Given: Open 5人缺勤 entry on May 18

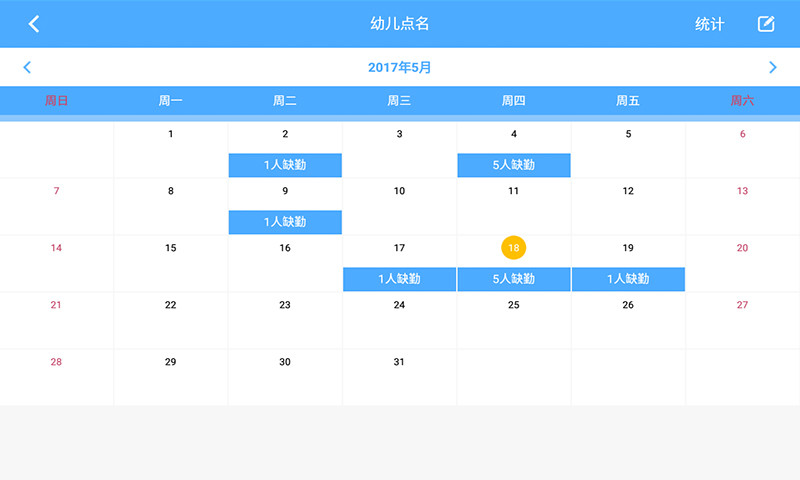Looking at the screenshot, I should [x=514, y=279].
